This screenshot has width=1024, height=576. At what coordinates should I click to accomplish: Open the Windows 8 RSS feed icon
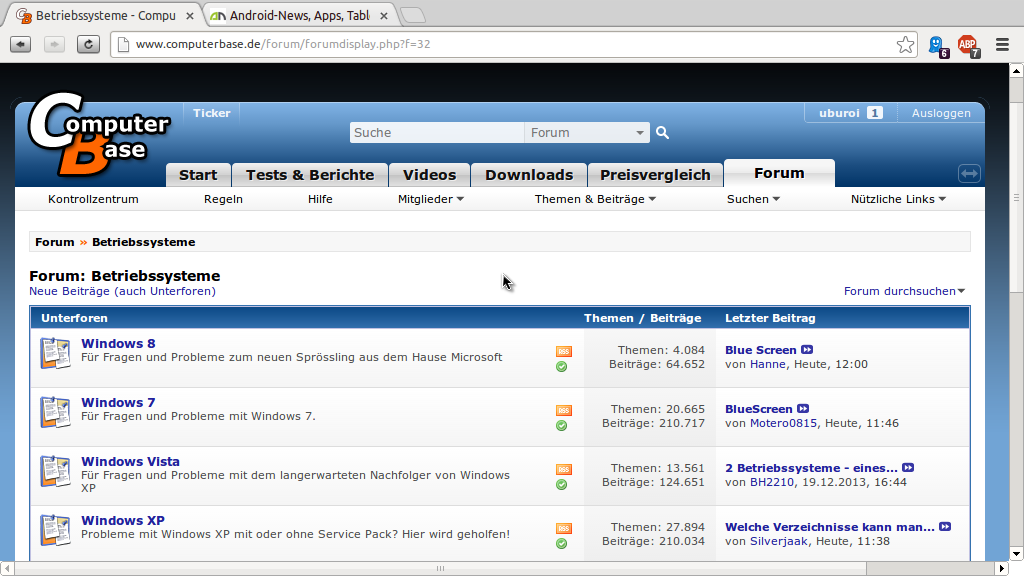coord(564,351)
